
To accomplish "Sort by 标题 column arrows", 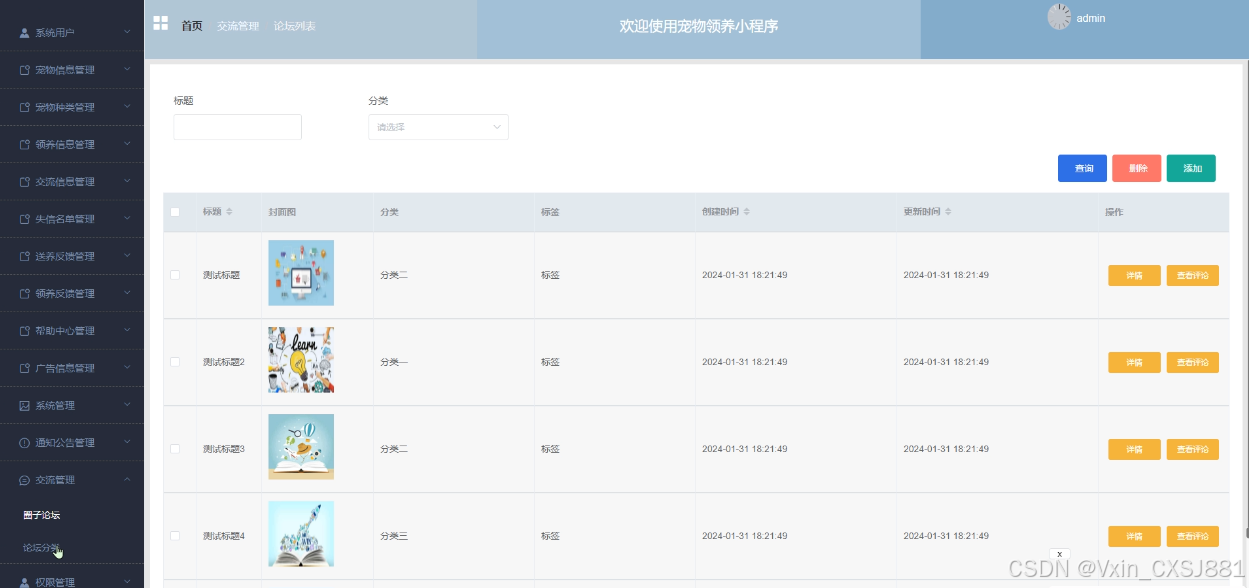I will [x=229, y=212].
